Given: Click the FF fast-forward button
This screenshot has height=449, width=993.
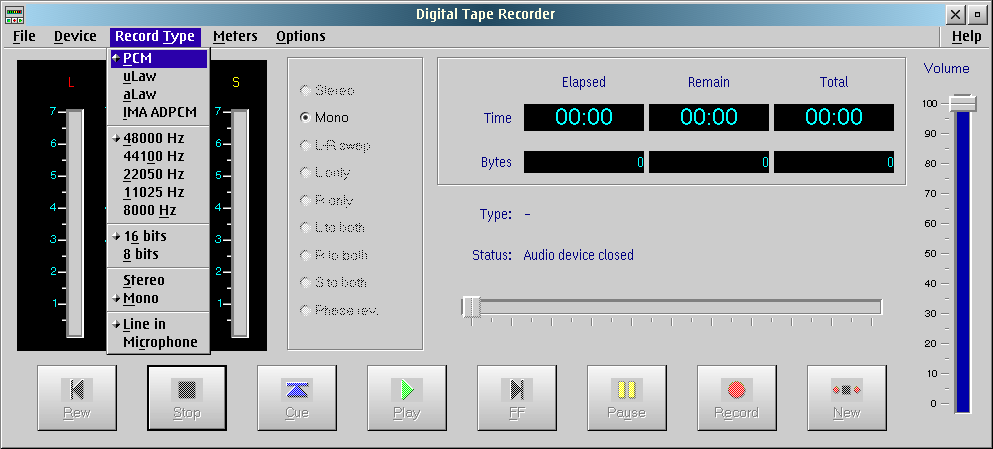Looking at the screenshot, I should pyautogui.click(x=516, y=397).
